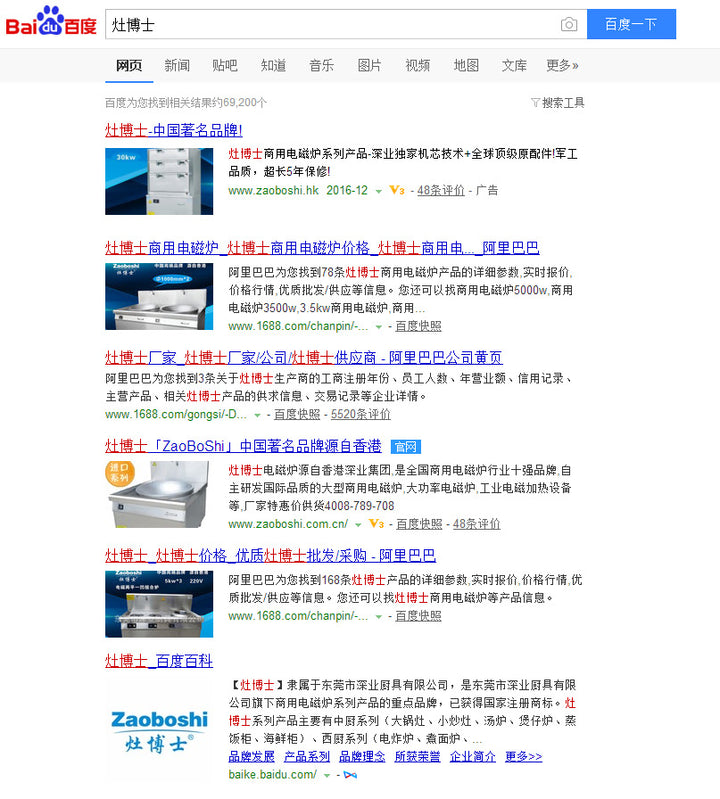
Task: Expand the arrow next to baike.baidu.com
Action: click(x=326, y=775)
